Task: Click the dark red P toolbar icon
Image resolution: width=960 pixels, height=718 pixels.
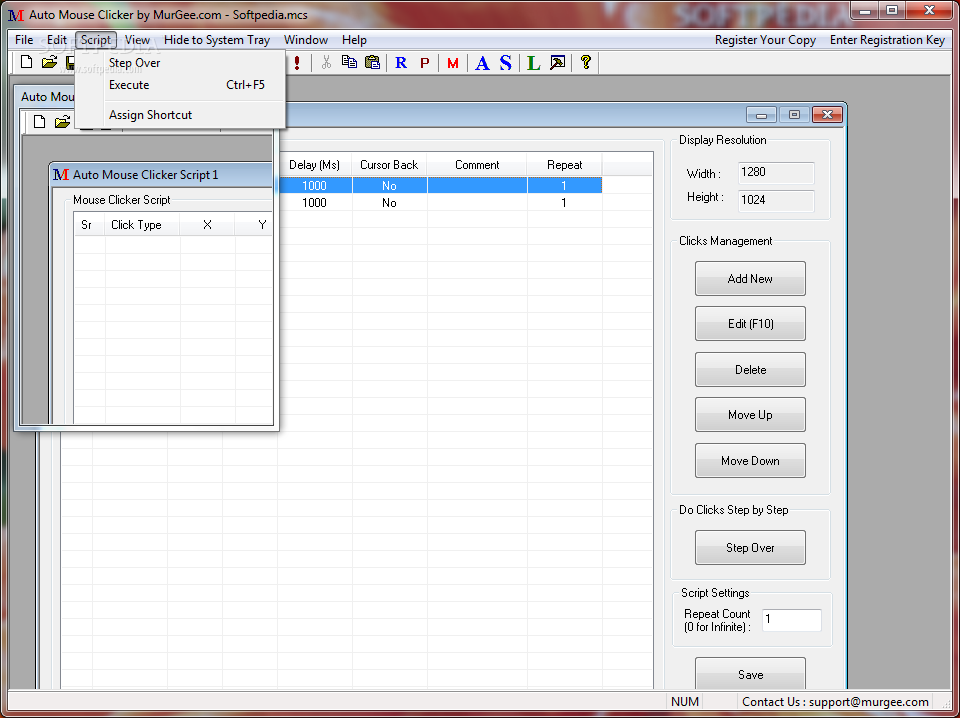Action: click(x=424, y=62)
